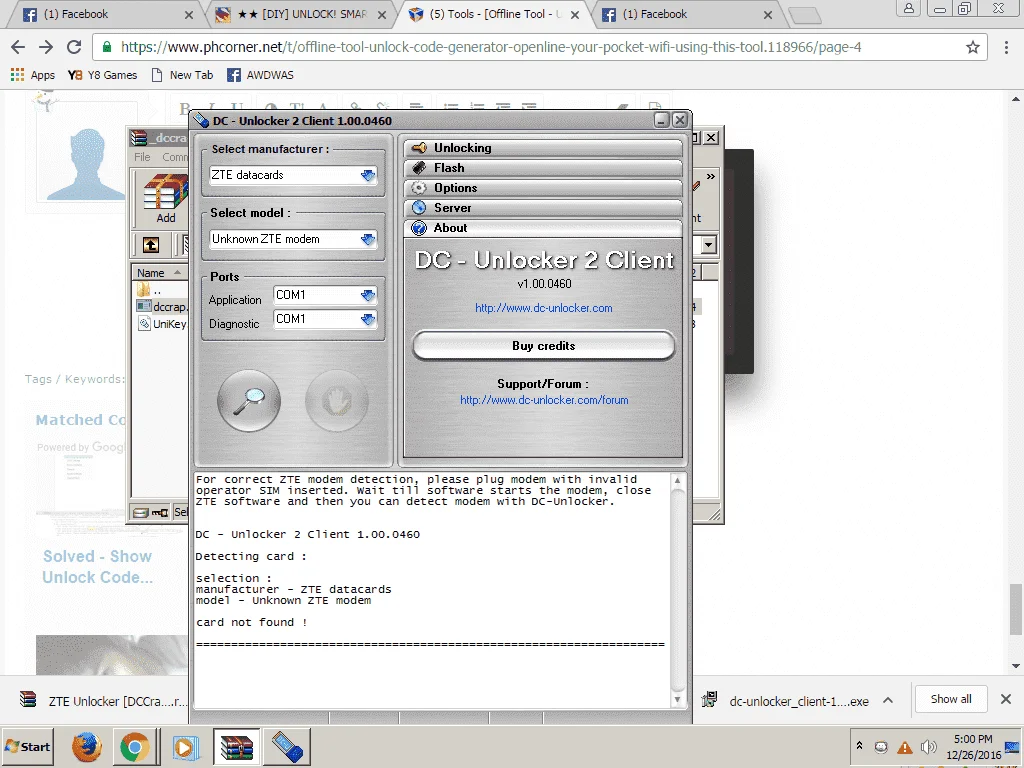
Task: Open the About section
Action: (x=543, y=228)
